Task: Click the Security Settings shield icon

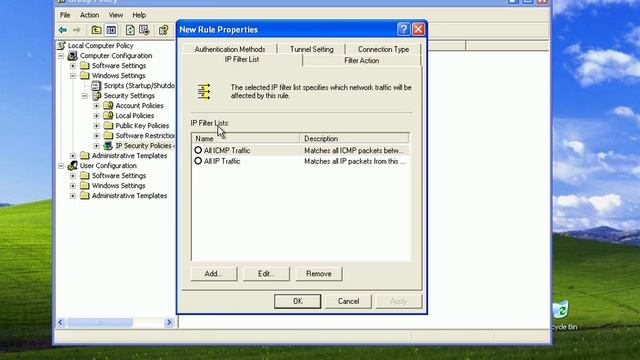Action: [x=97, y=96]
